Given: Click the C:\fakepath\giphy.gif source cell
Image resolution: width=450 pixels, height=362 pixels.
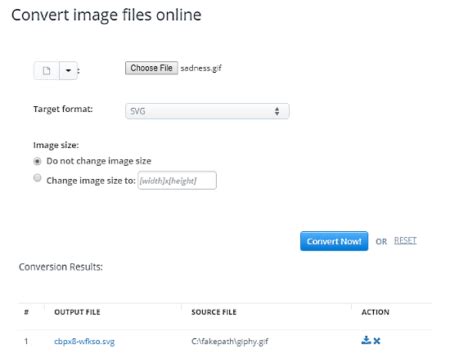Looking at the screenshot, I should pyautogui.click(x=230, y=341).
